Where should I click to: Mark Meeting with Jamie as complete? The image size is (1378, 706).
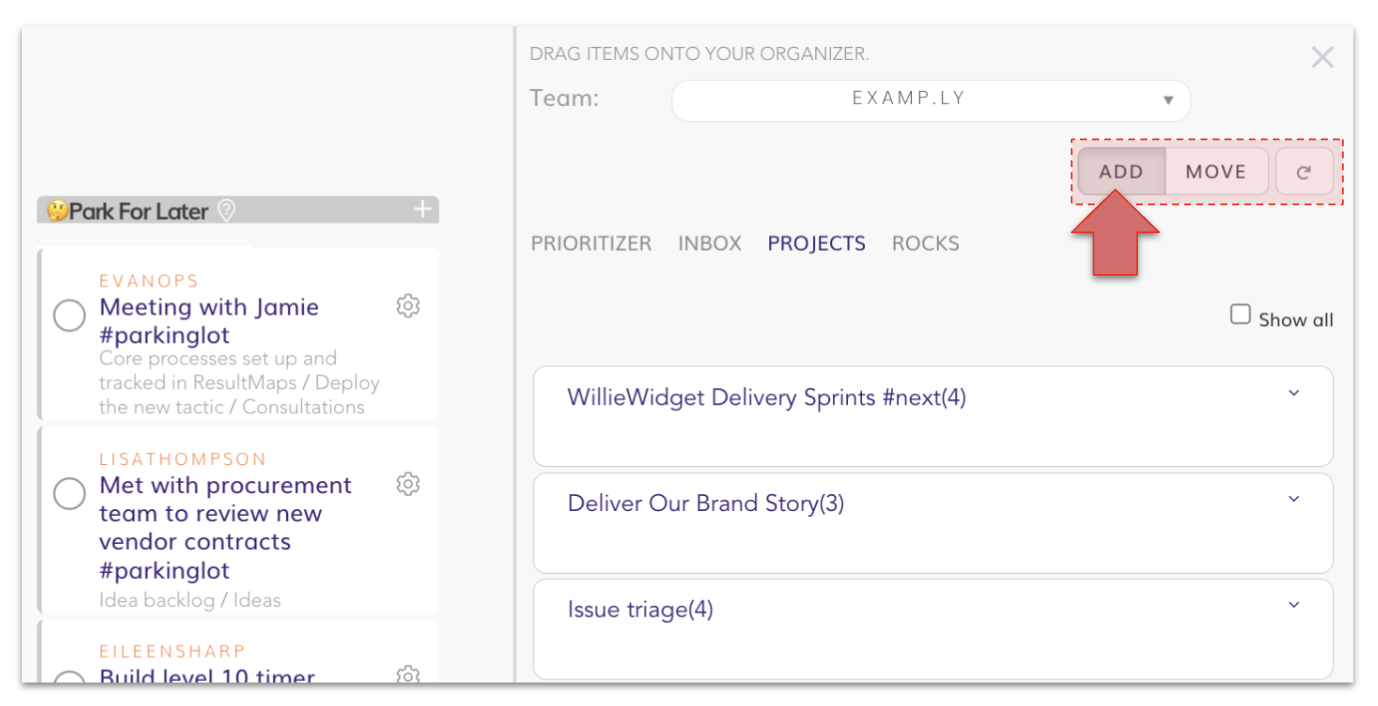click(x=69, y=316)
